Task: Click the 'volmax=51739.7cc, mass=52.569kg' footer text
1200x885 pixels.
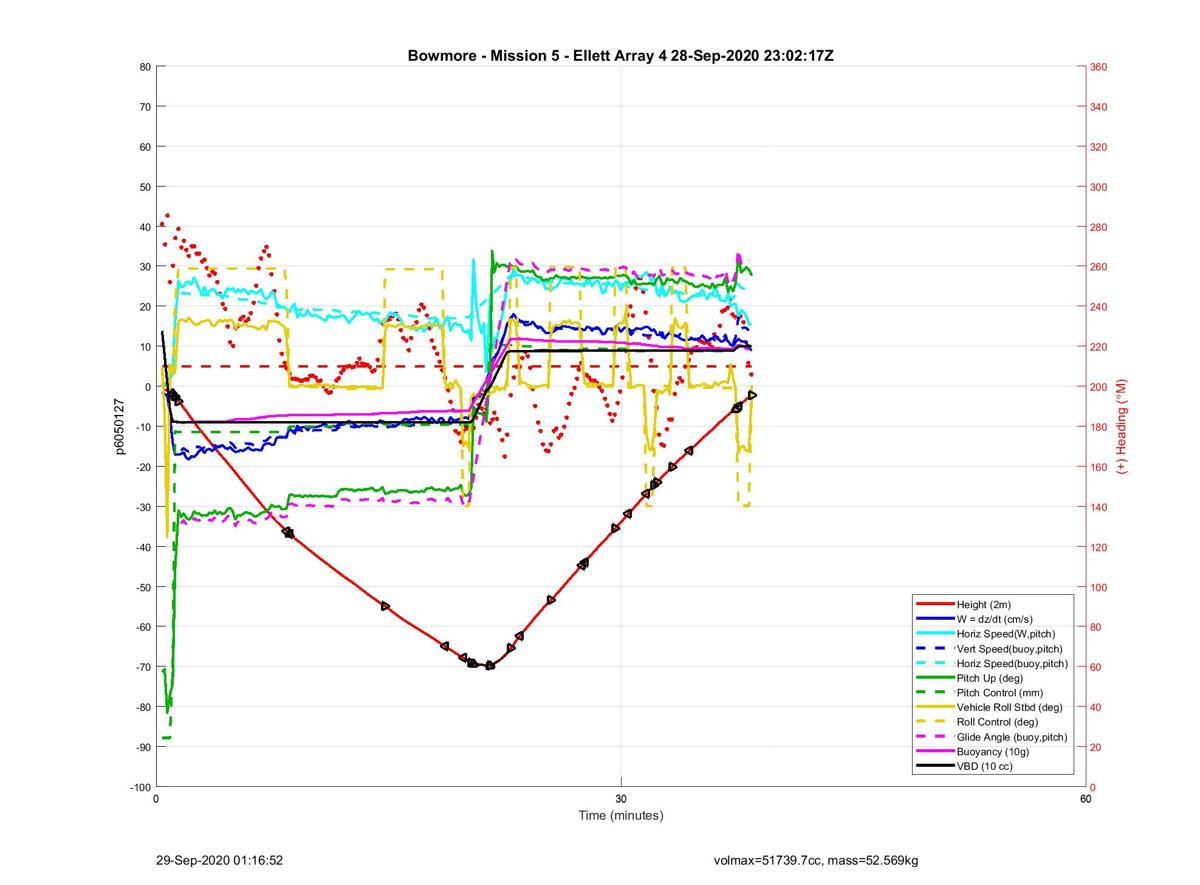Action: 816,860
